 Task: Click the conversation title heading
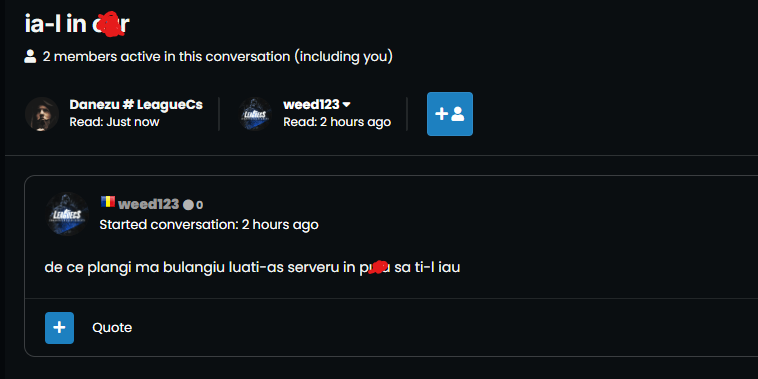[77, 24]
